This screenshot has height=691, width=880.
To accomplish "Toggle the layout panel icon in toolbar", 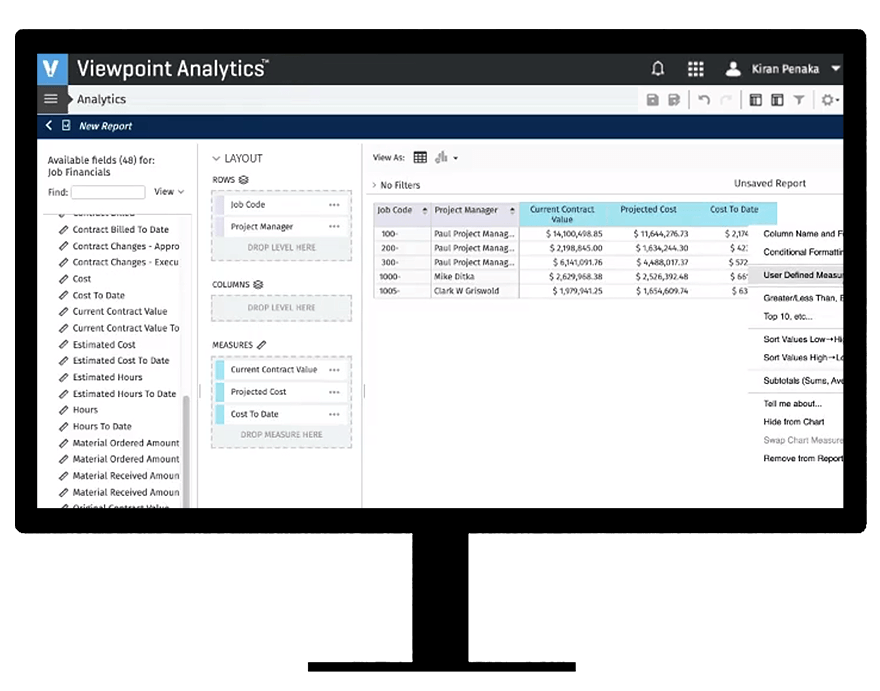I will point(777,100).
